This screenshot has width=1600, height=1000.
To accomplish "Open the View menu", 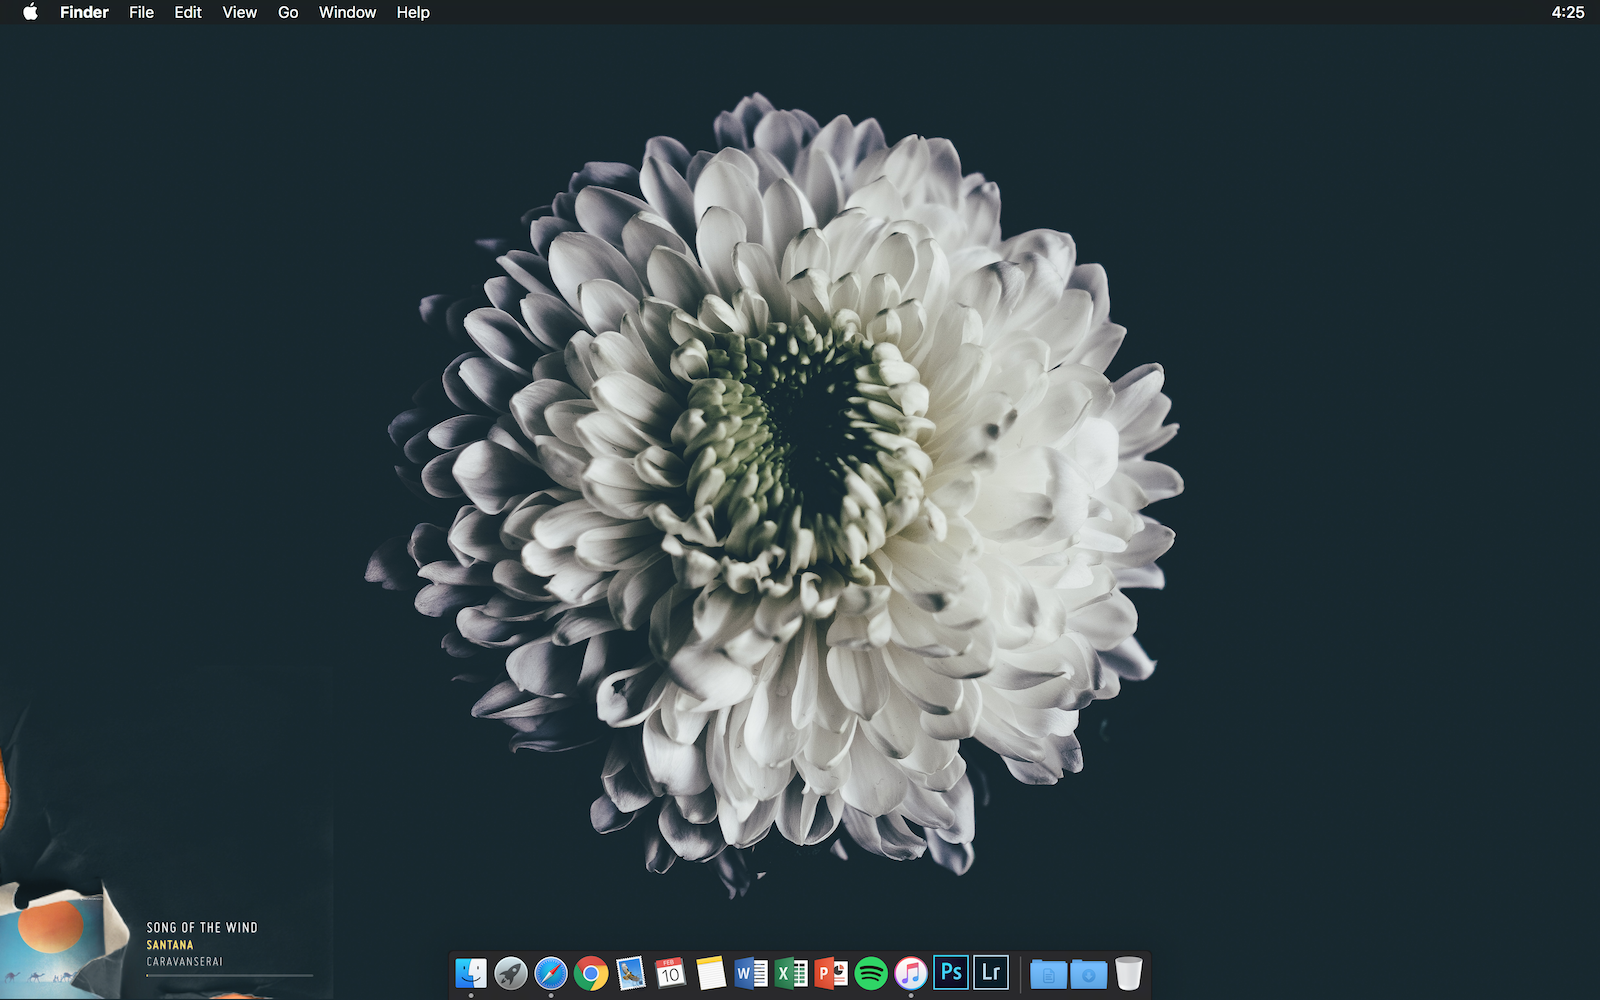I will (240, 12).
